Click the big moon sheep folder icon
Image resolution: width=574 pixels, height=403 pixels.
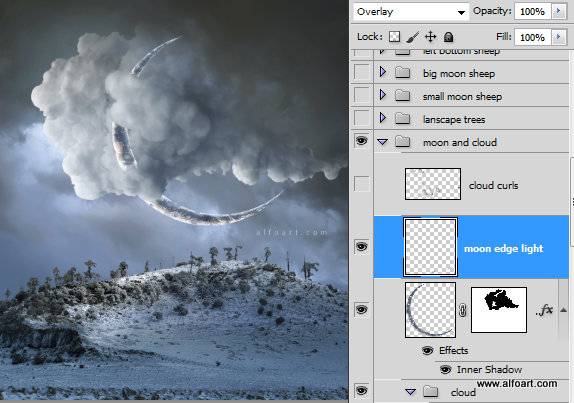pos(403,72)
